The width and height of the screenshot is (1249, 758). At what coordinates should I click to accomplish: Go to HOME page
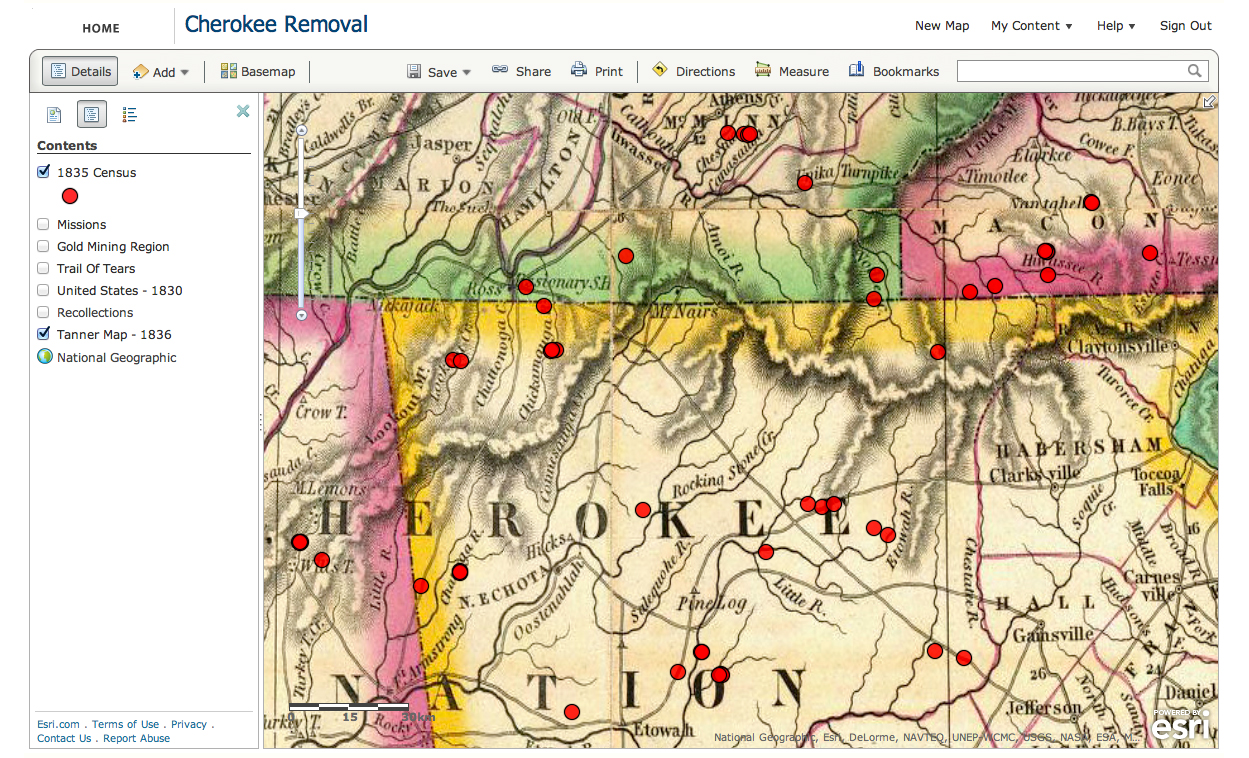(101, 28)
